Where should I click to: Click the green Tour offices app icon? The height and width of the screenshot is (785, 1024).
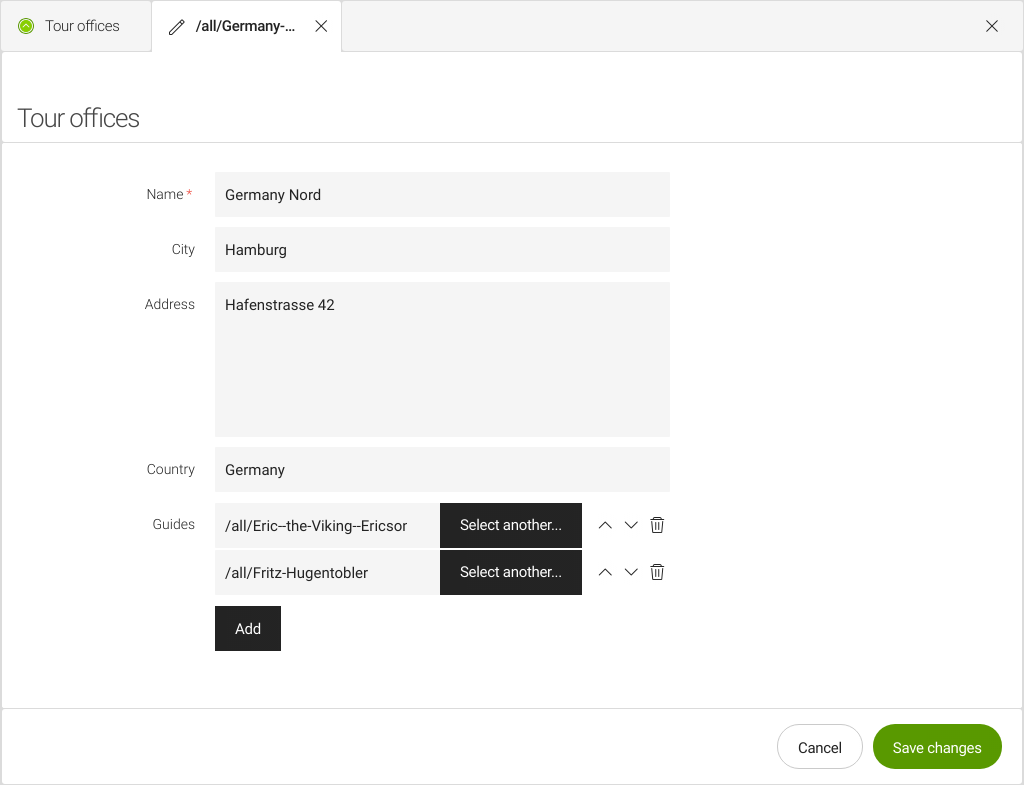point(26,26)
